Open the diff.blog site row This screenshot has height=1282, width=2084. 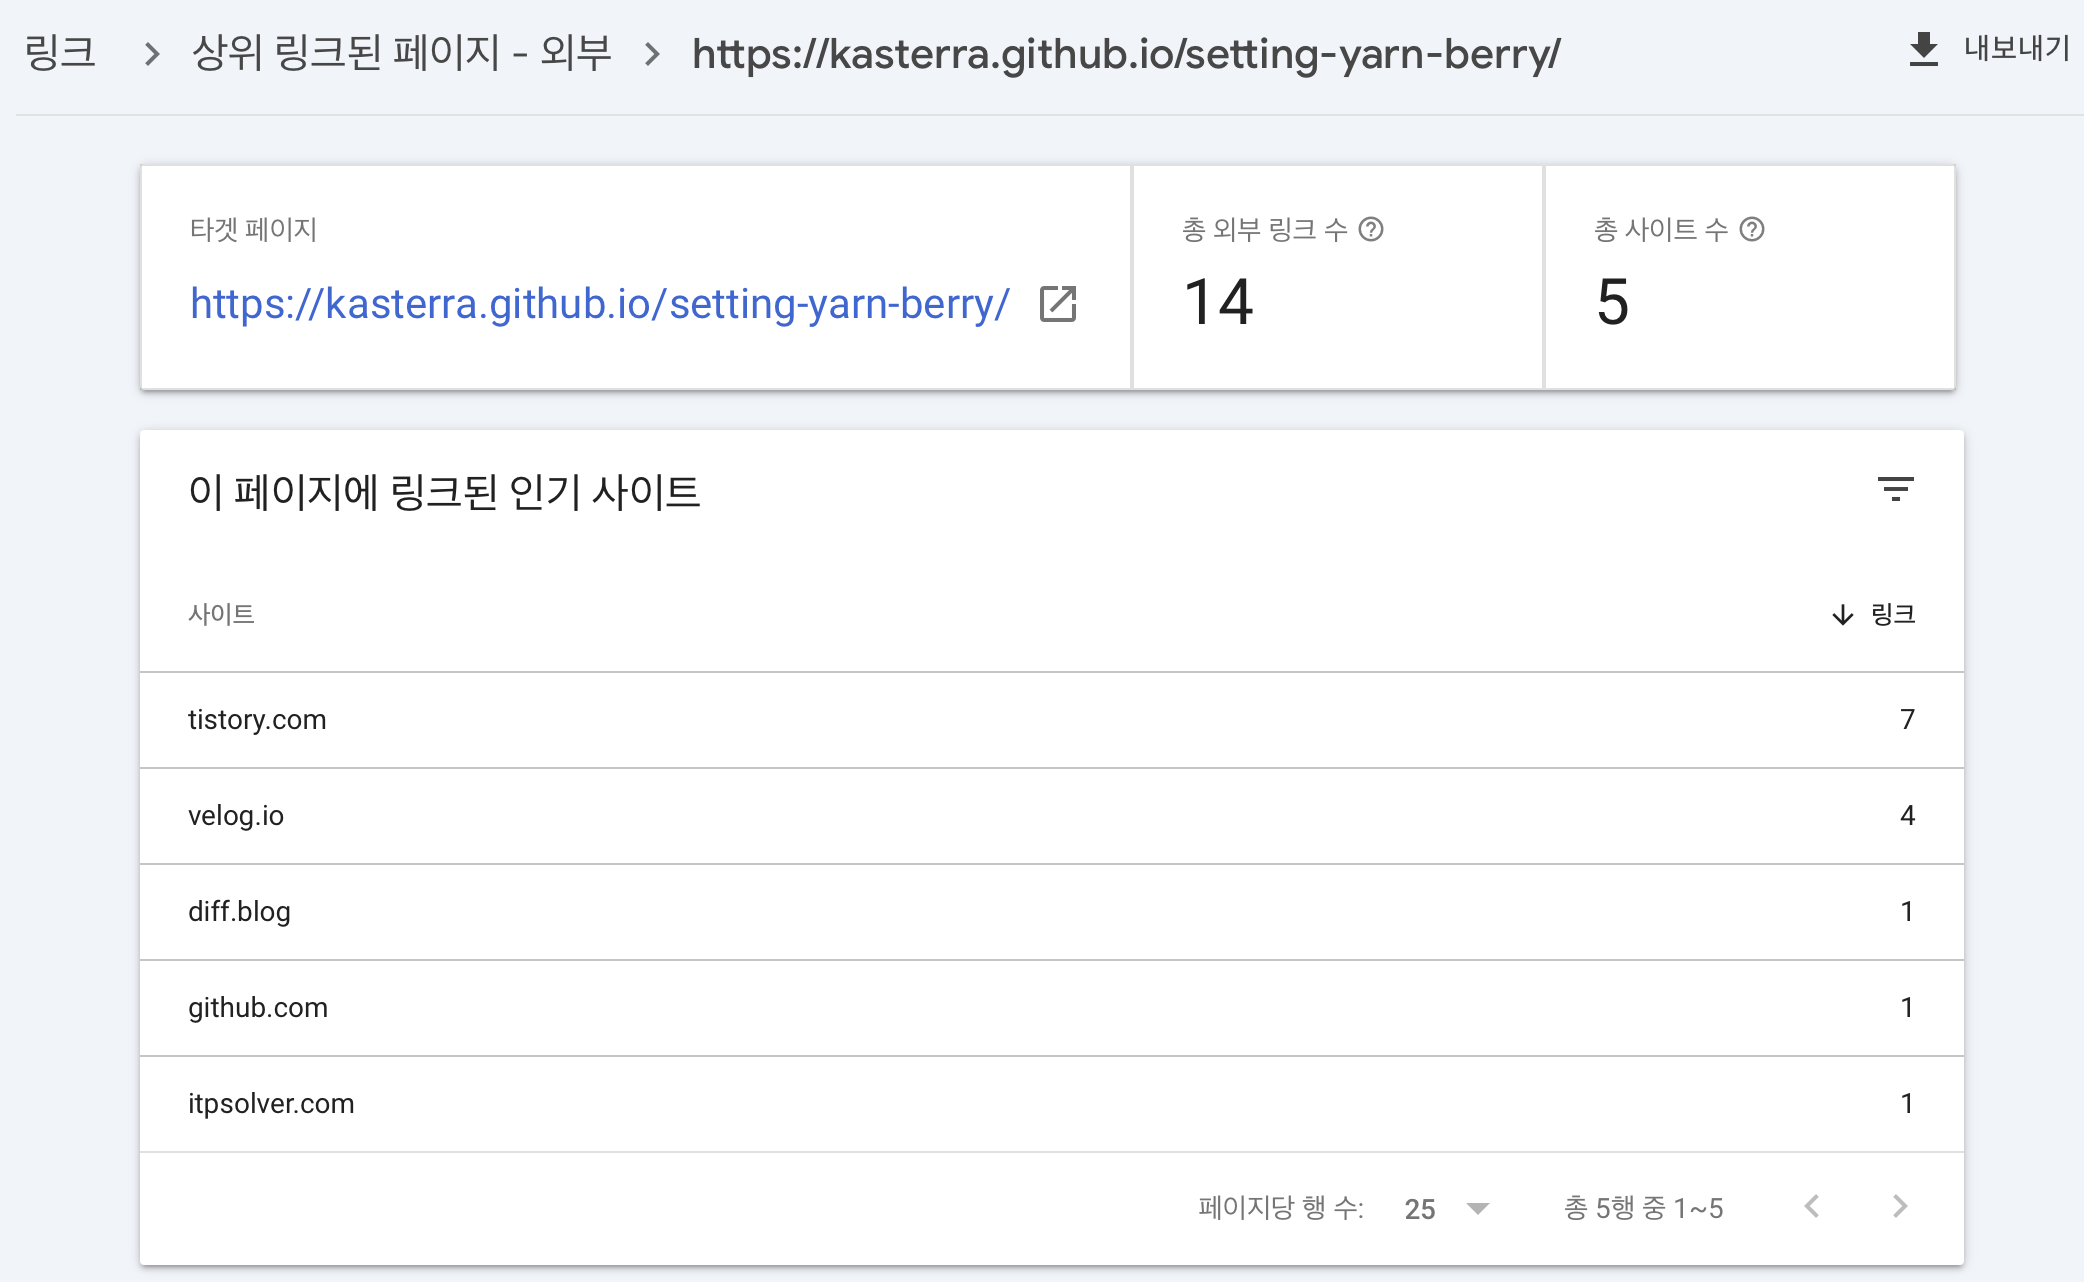click(x=239, y=912)
